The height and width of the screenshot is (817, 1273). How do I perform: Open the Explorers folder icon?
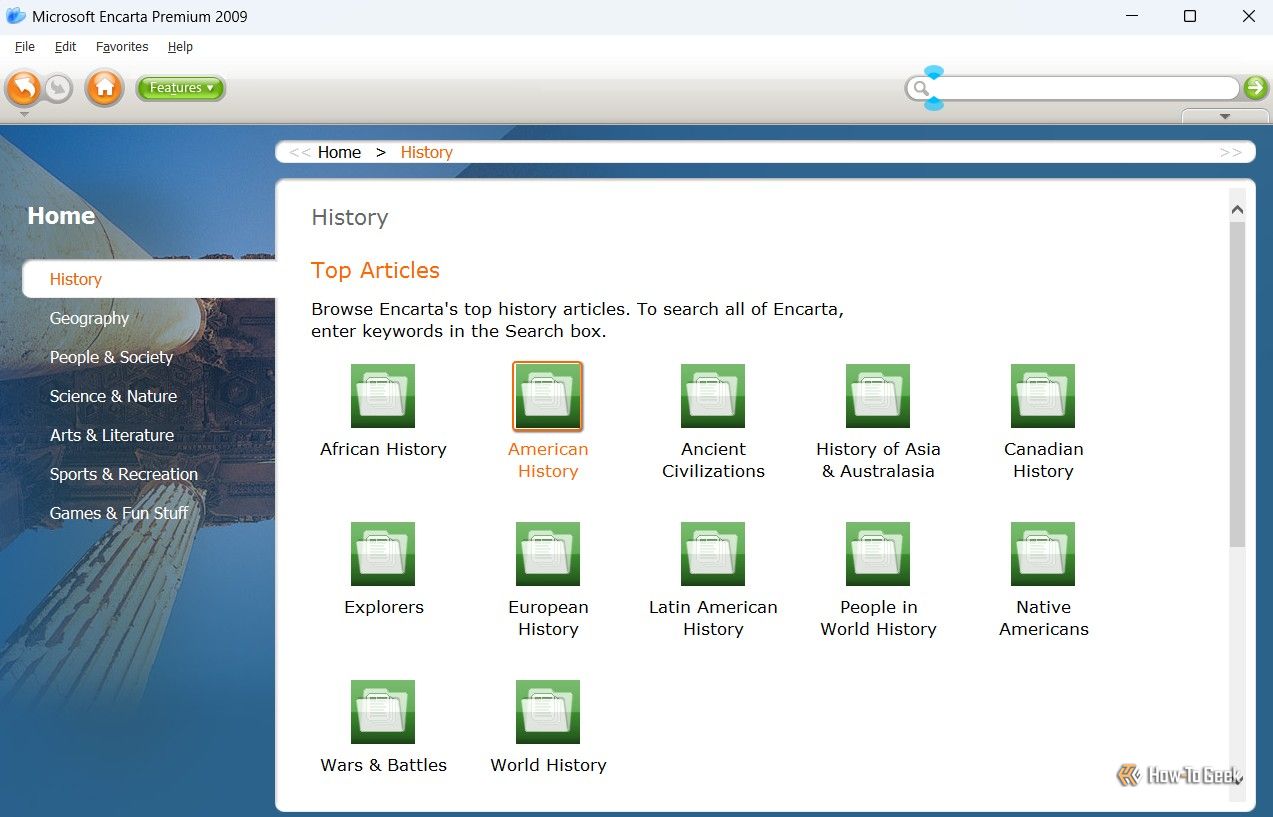click(x=383, y=553)
